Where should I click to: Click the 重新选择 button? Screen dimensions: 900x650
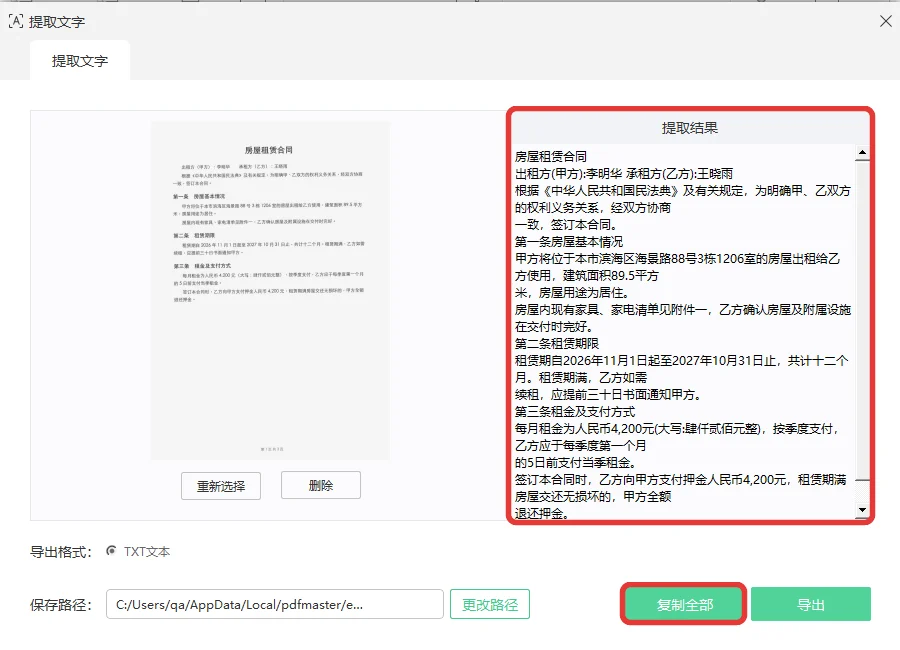click(x=221, y=486)
